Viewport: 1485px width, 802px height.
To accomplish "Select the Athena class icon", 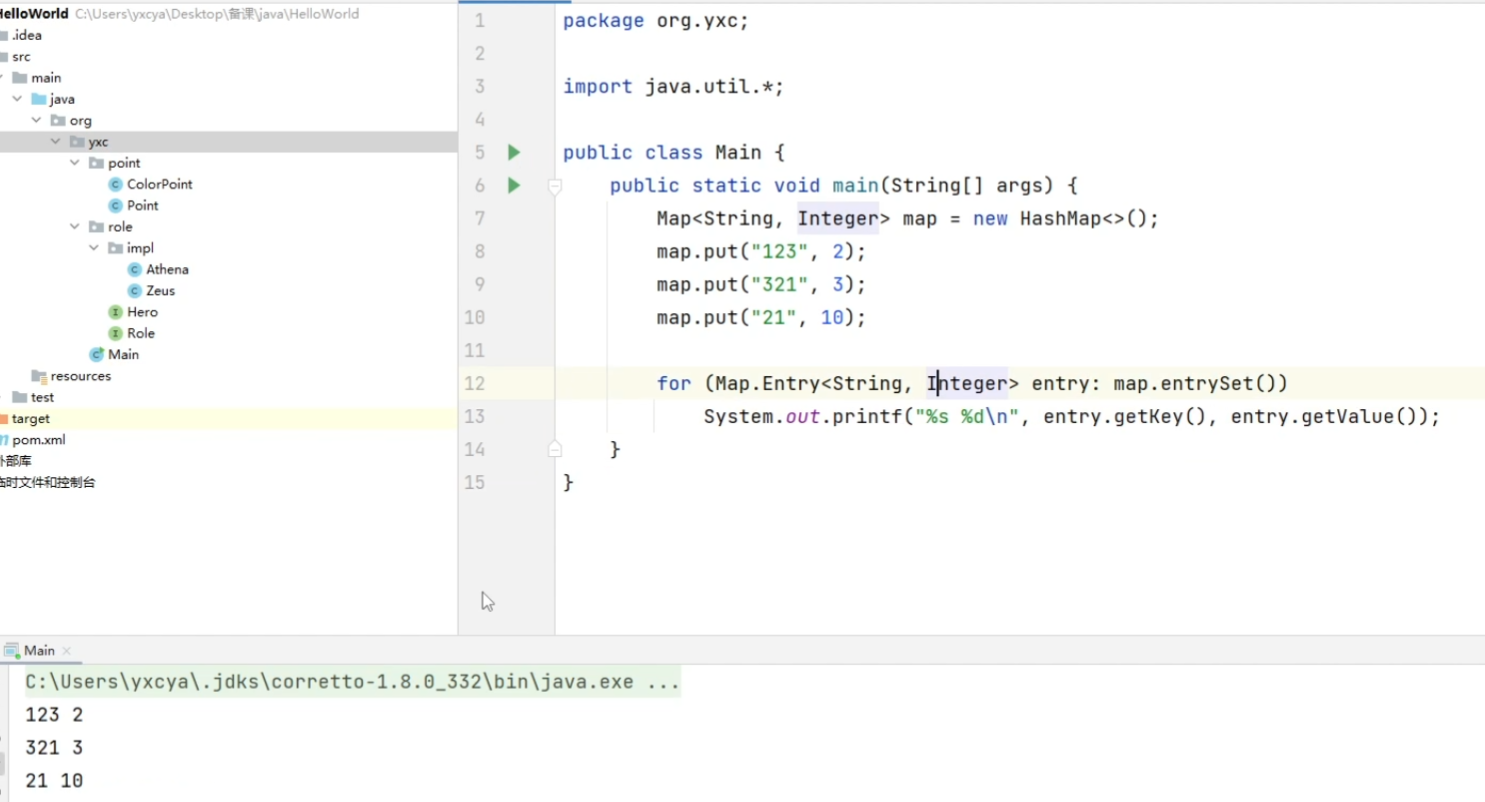I will click(x=135, y=269).
